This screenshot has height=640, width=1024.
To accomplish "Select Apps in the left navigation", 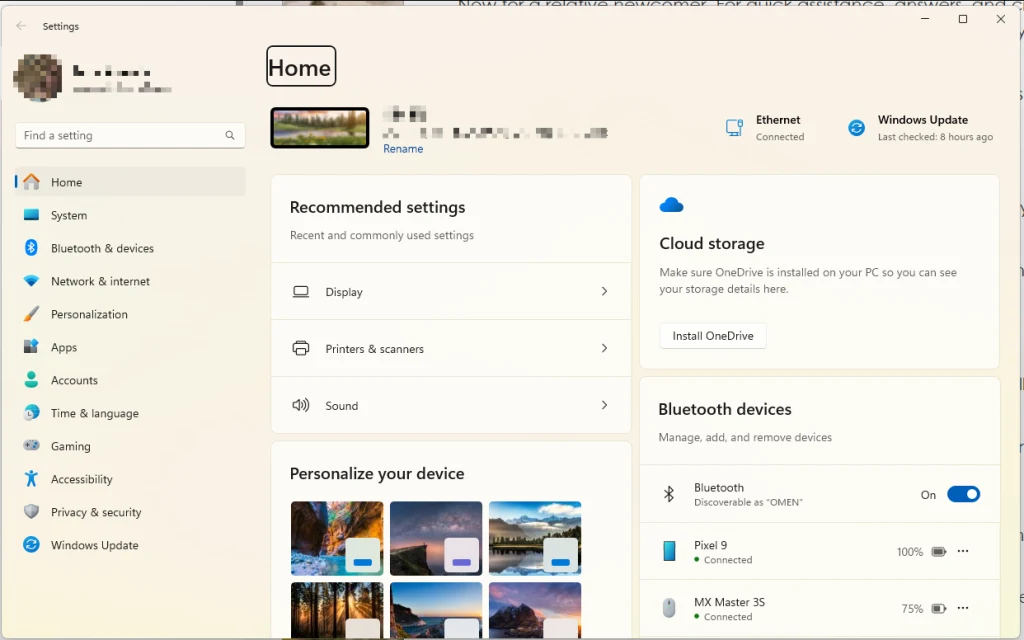I will pos(64,347).
